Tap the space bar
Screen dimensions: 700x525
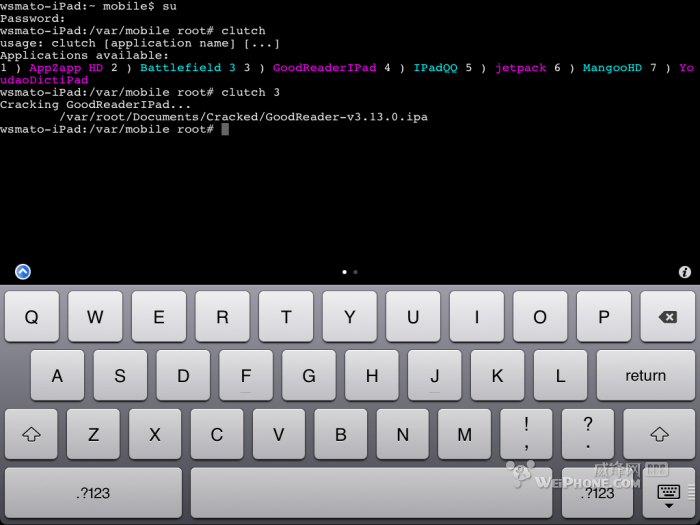click(371, 493)
